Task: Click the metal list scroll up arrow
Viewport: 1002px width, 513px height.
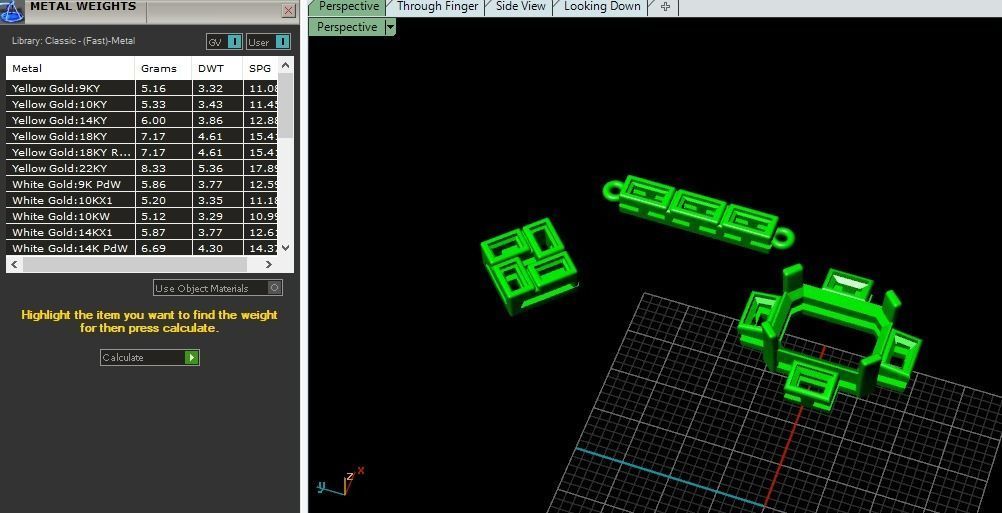Action: pyautogui.click(x=286, y=65)
